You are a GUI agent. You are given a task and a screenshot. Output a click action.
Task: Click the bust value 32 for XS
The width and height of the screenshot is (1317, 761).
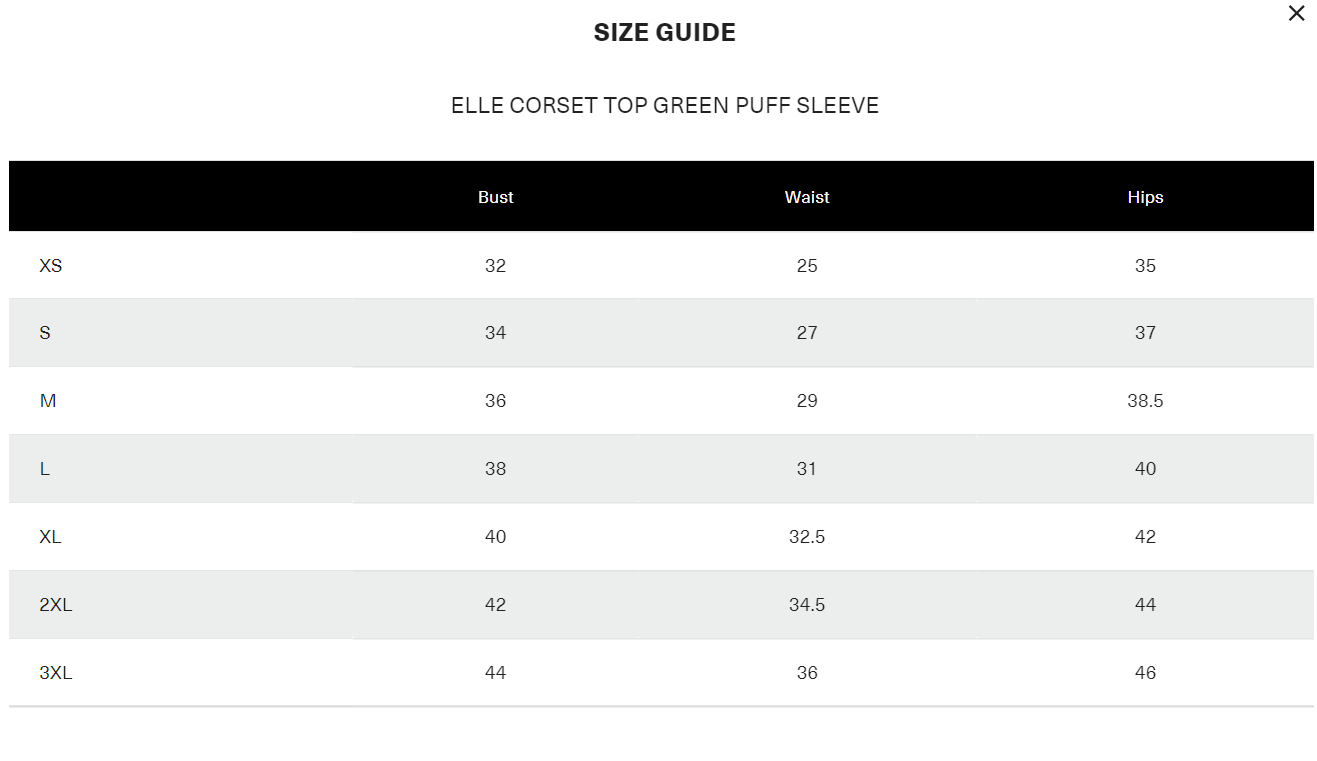(495, 266)
